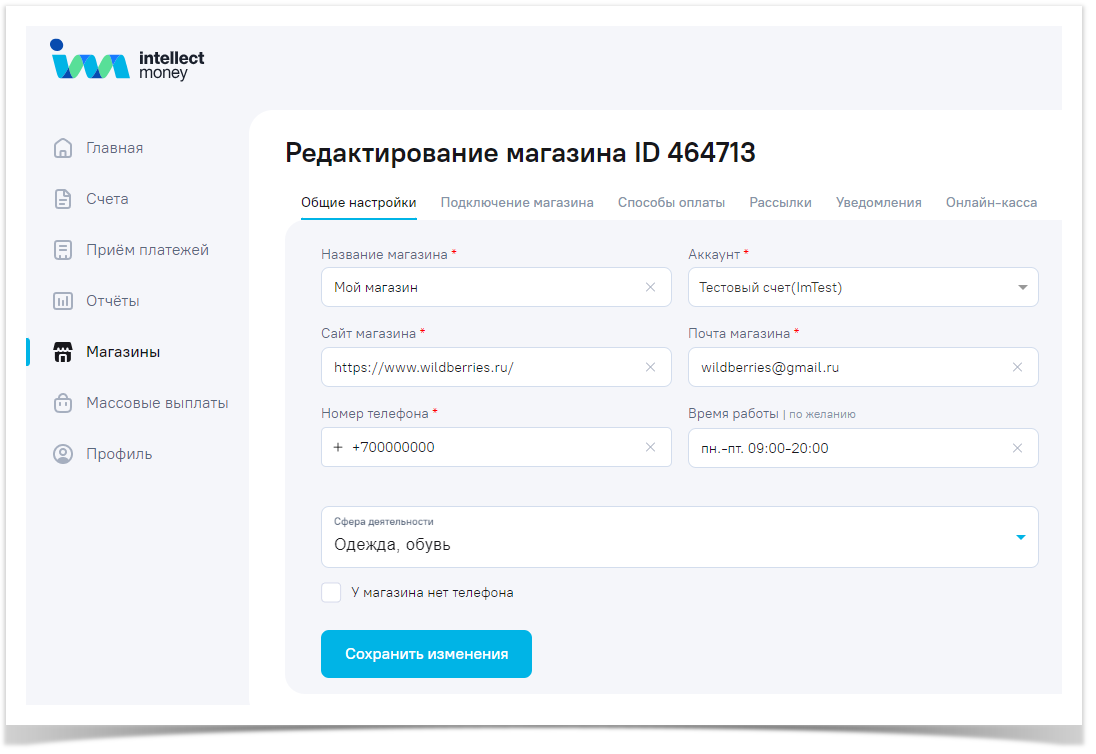1096x754 pixels.
Task: Clear the Название магазина field
Action: coord(651,287)
